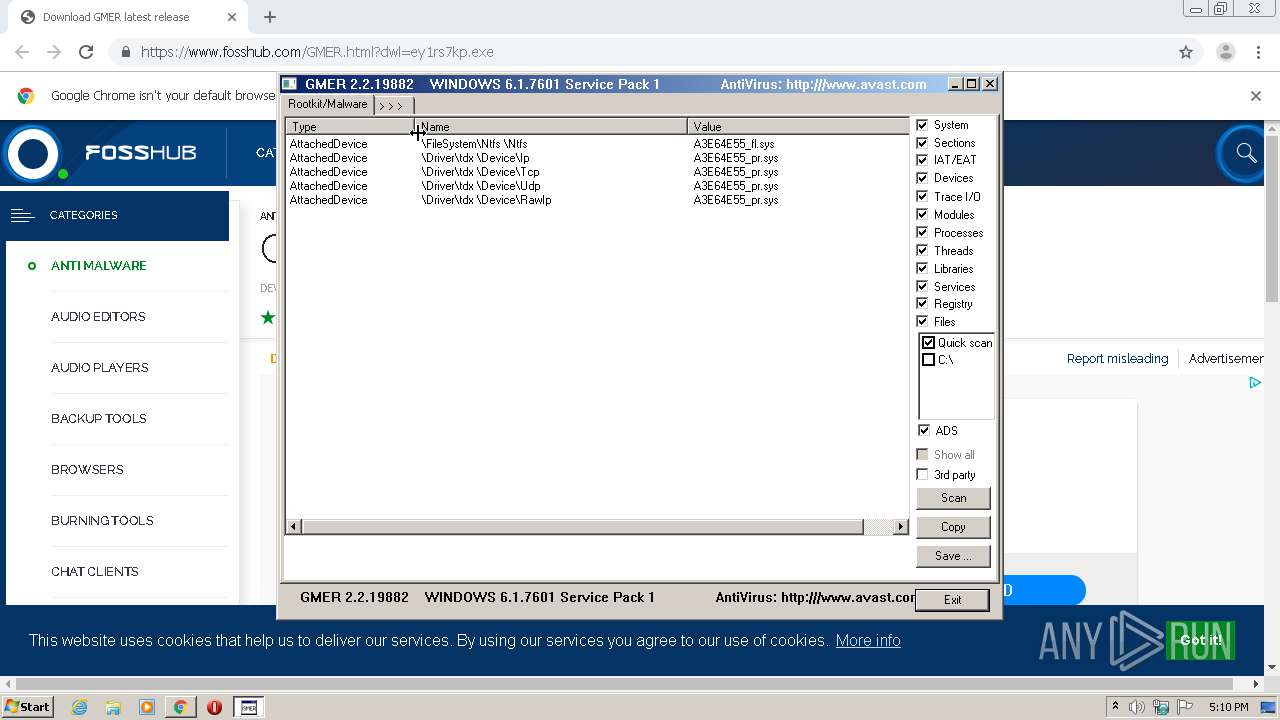Click the Chrome address bar URL
This screenshot has width=1280, height=720.
point(317,52)
